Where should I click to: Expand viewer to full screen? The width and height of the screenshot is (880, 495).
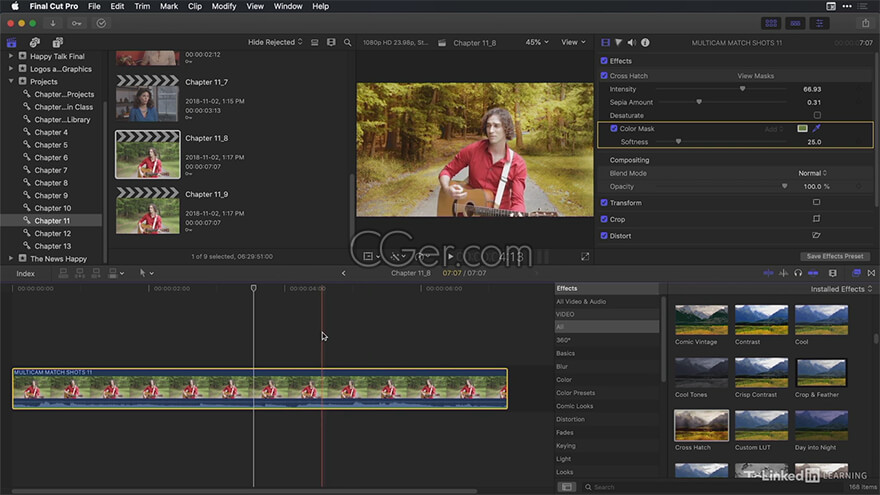pos(585,256)
